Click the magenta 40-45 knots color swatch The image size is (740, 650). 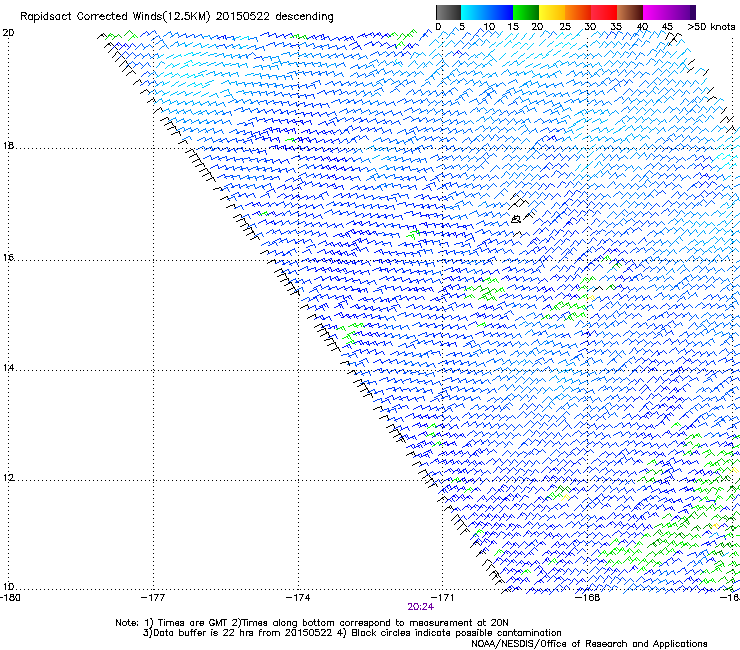pyautogui.click(x=656, y=12)
